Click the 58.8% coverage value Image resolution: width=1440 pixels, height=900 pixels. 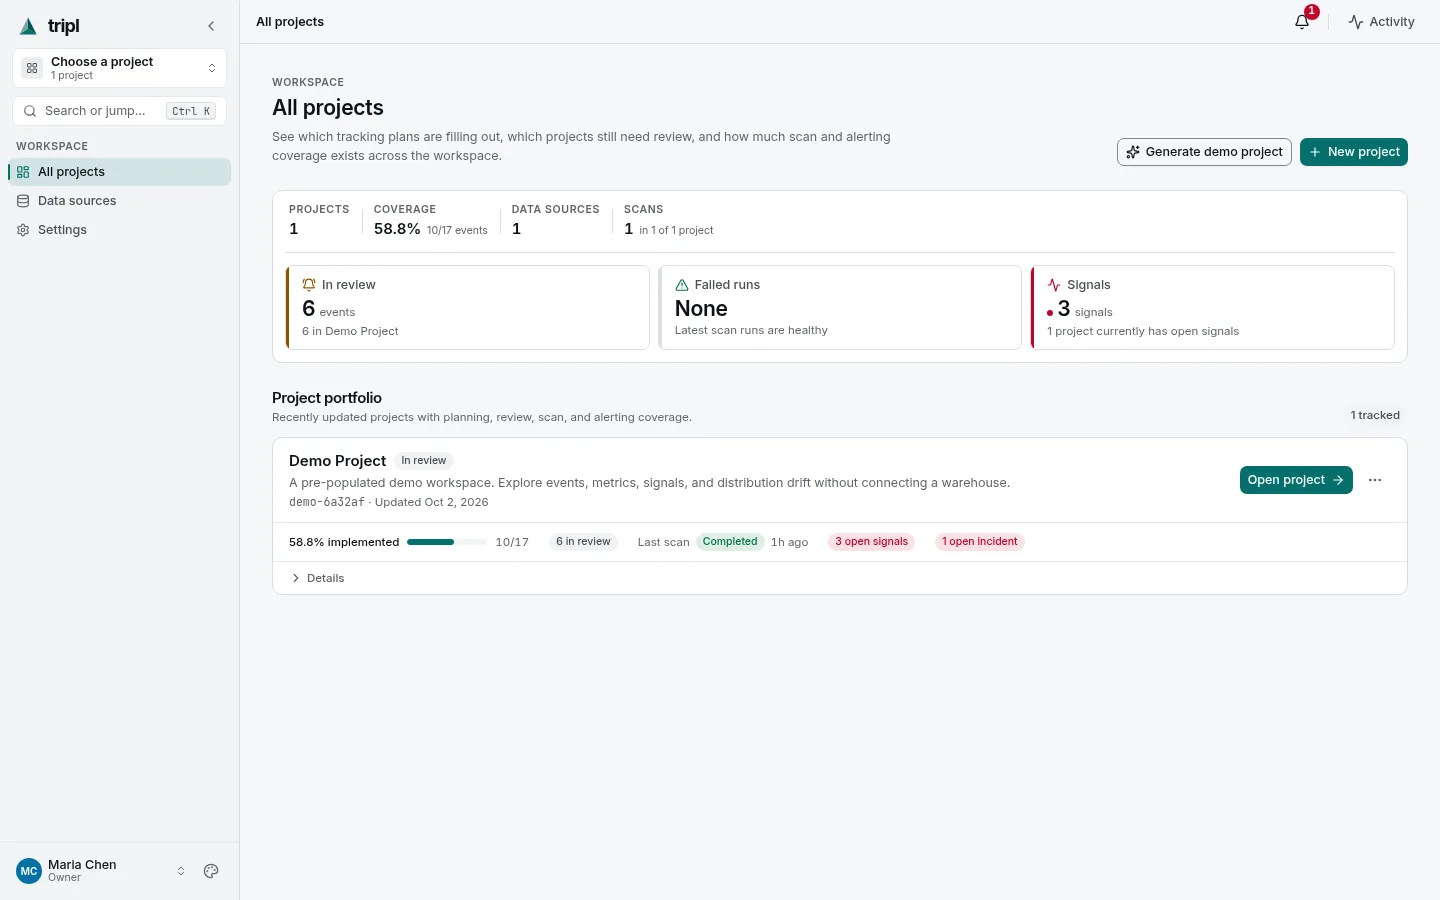(397, 229)
